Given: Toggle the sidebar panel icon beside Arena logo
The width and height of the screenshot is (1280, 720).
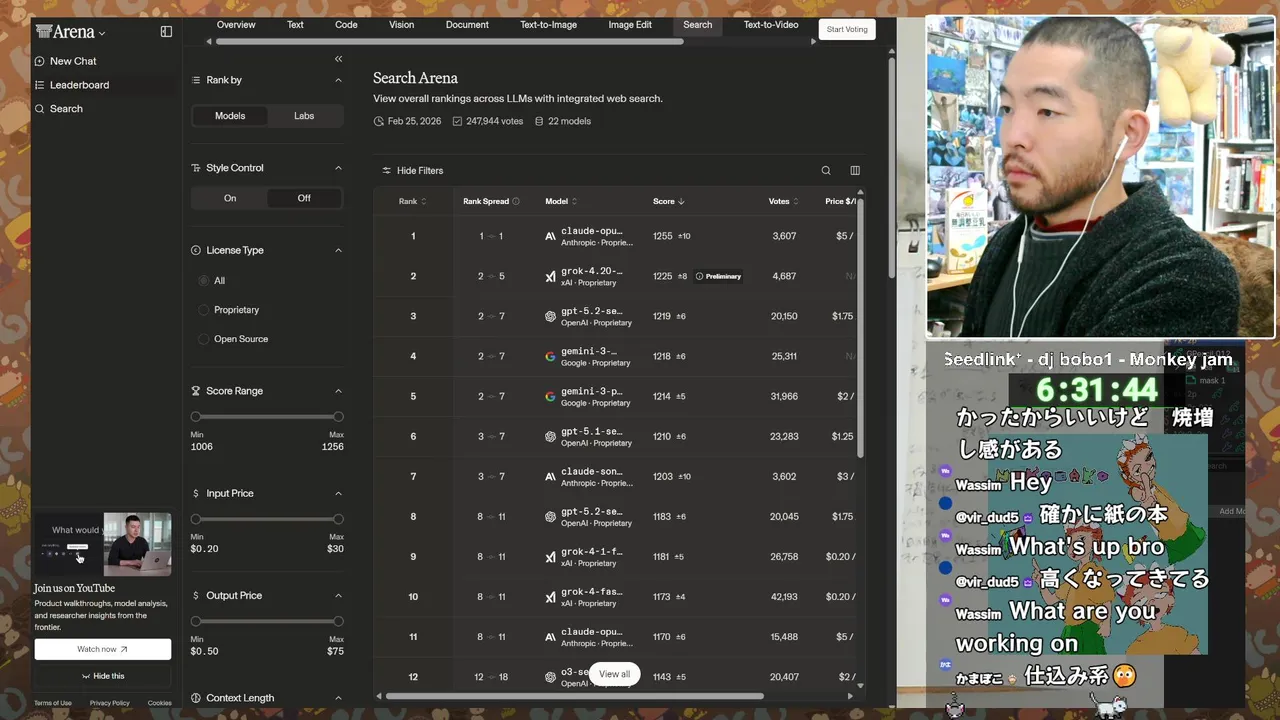Looking at the screenshot, I should pos(166,32).
